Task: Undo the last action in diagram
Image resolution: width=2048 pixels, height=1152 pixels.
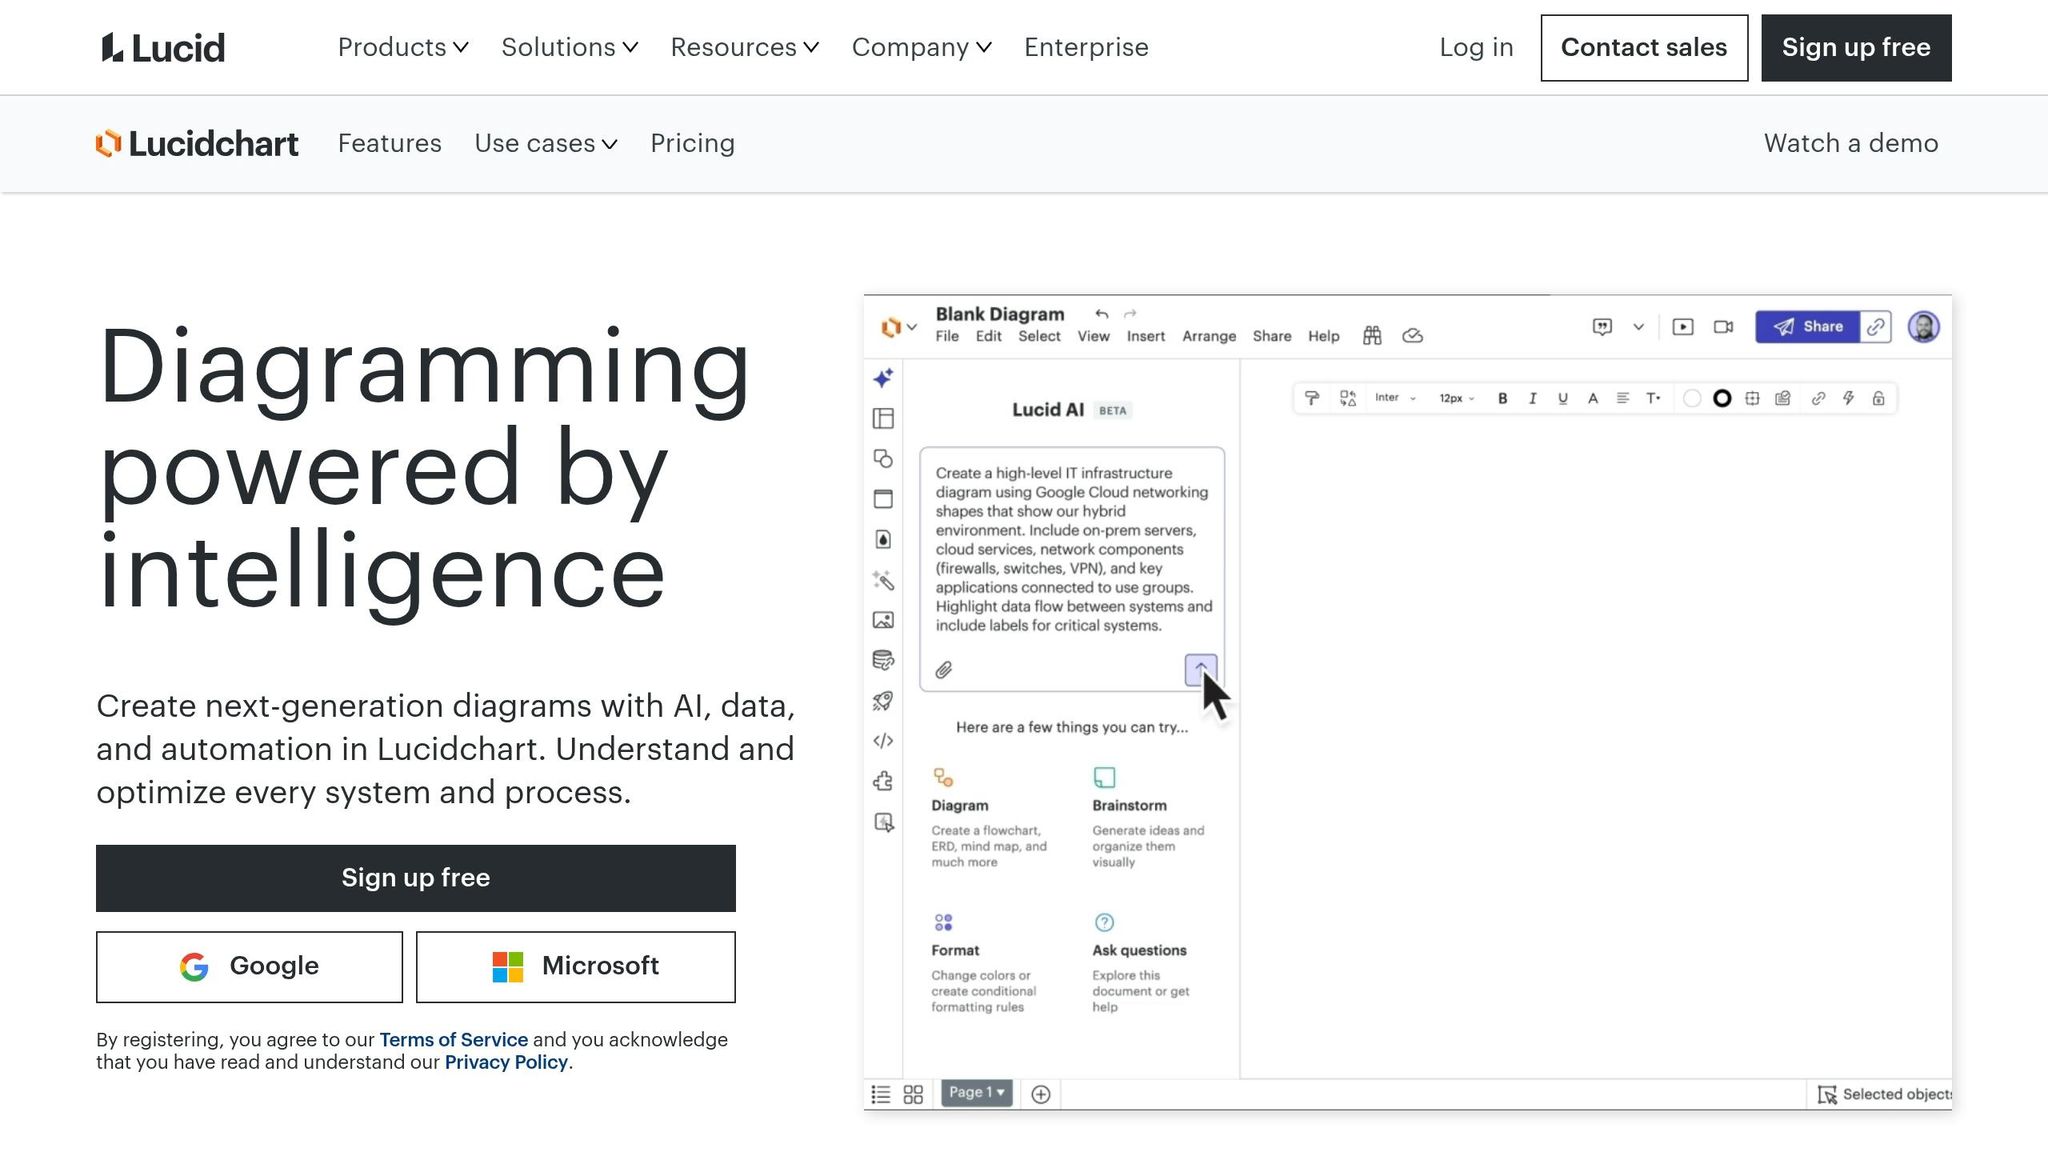Action: 1101,314
